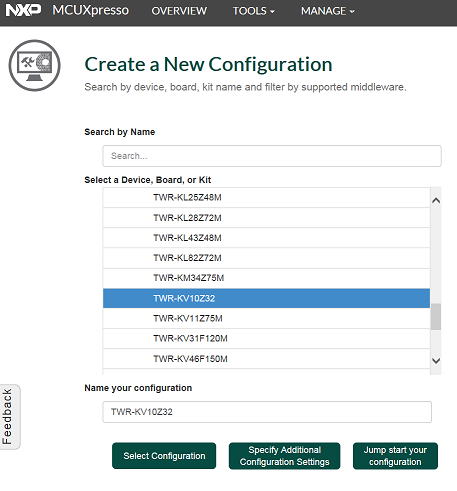Go to the OVERVIEW page
Viewport: 457px width, 491px height.
(179, 11)
